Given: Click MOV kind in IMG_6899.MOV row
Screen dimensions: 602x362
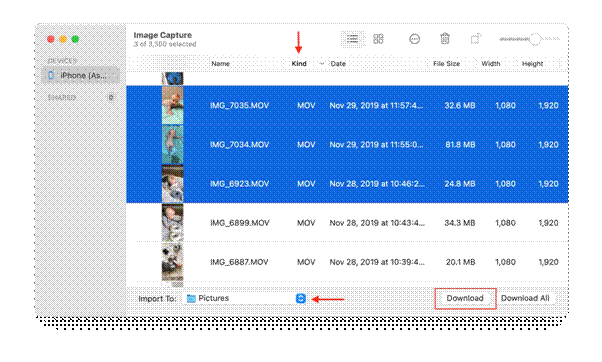Looking at the screenshot, I should pos(306,223).
